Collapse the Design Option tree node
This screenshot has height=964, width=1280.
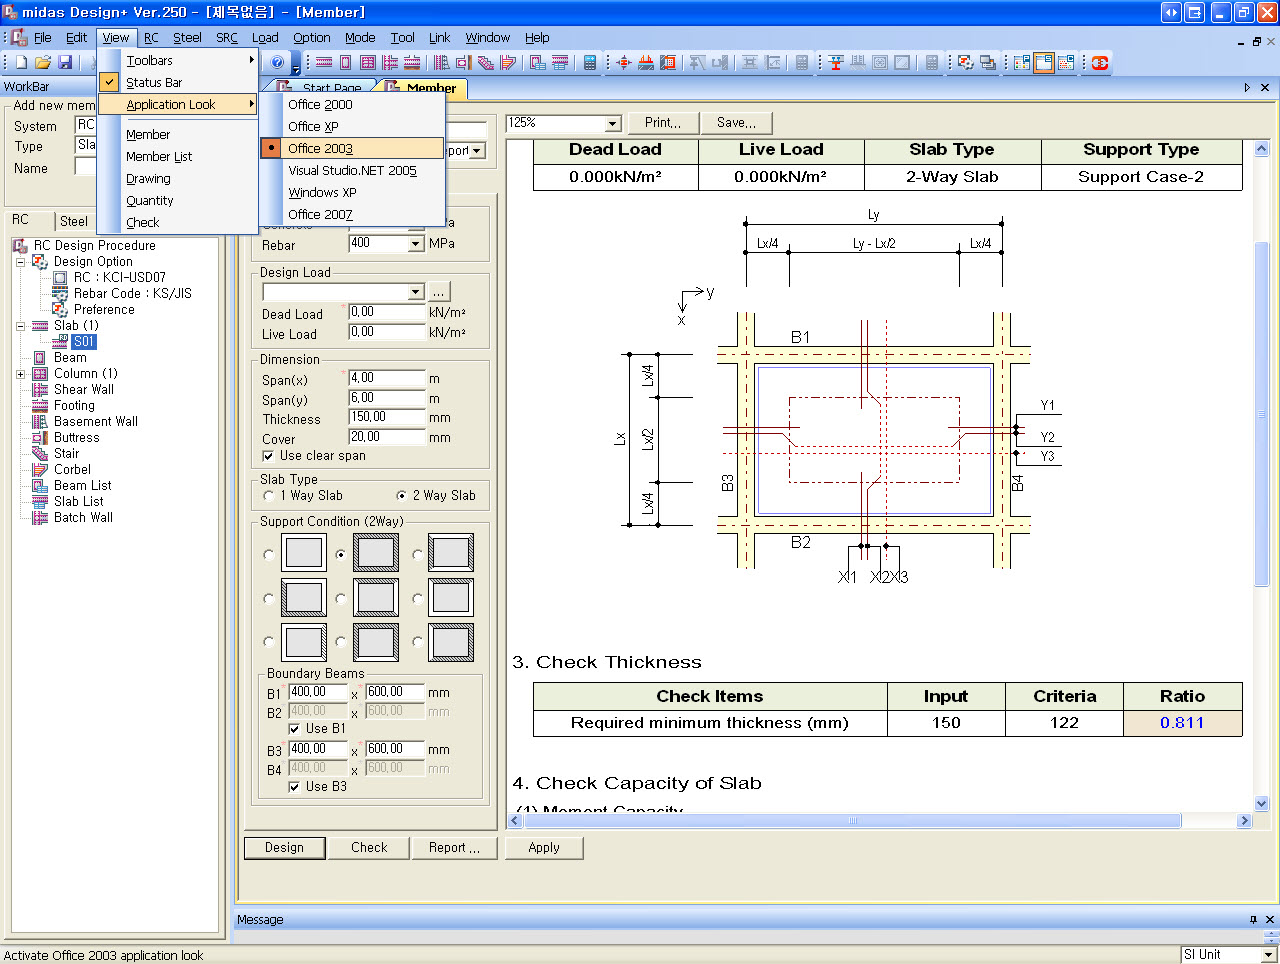20,262
